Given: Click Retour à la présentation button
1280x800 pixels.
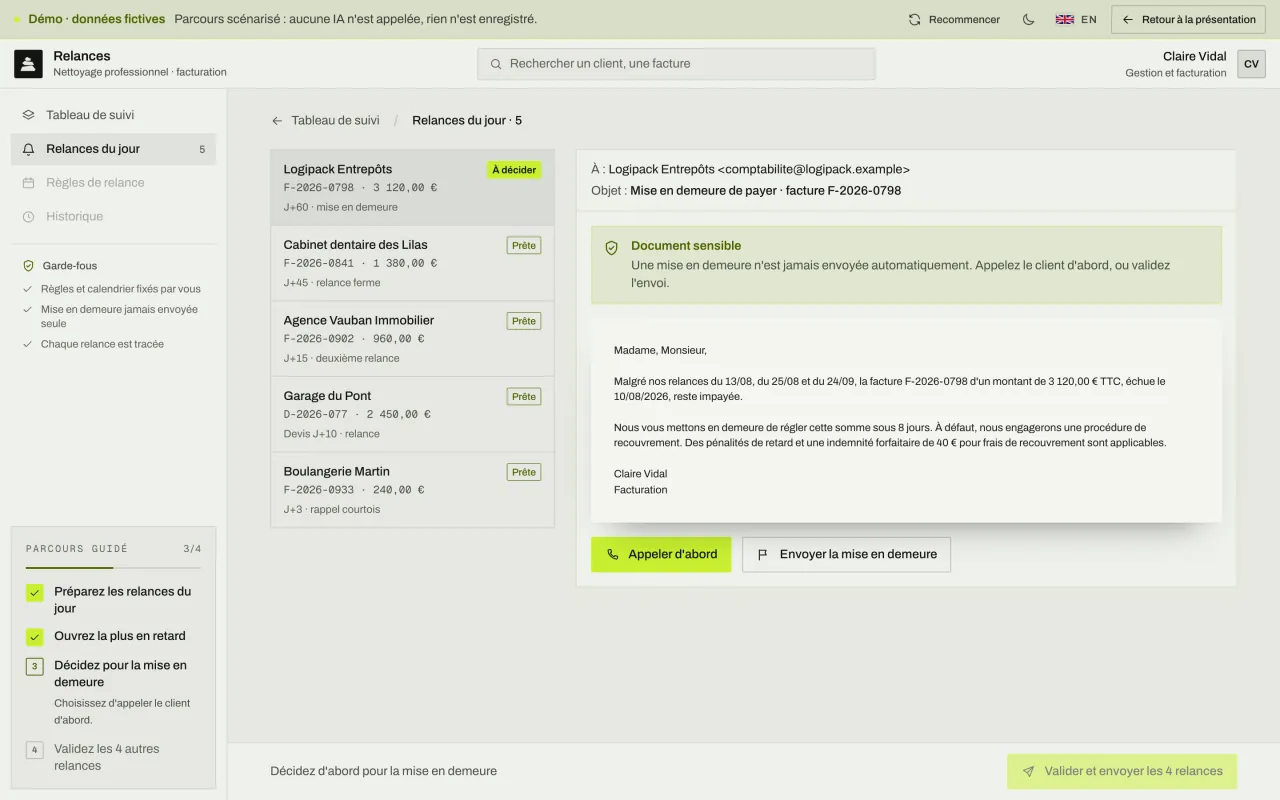Looking at the screenshot, I should point(1189,19).
